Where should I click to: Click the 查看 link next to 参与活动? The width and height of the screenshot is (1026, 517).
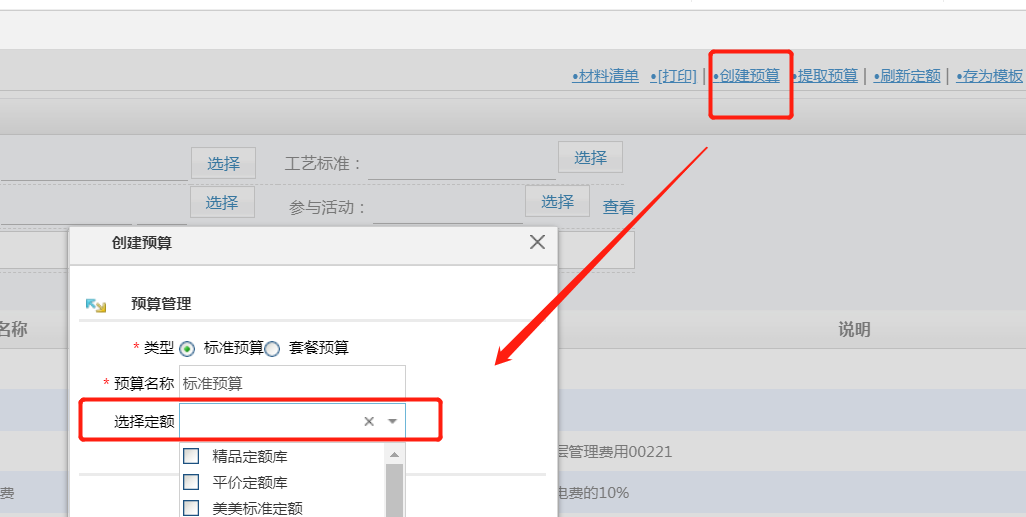(x=618, y=208)
